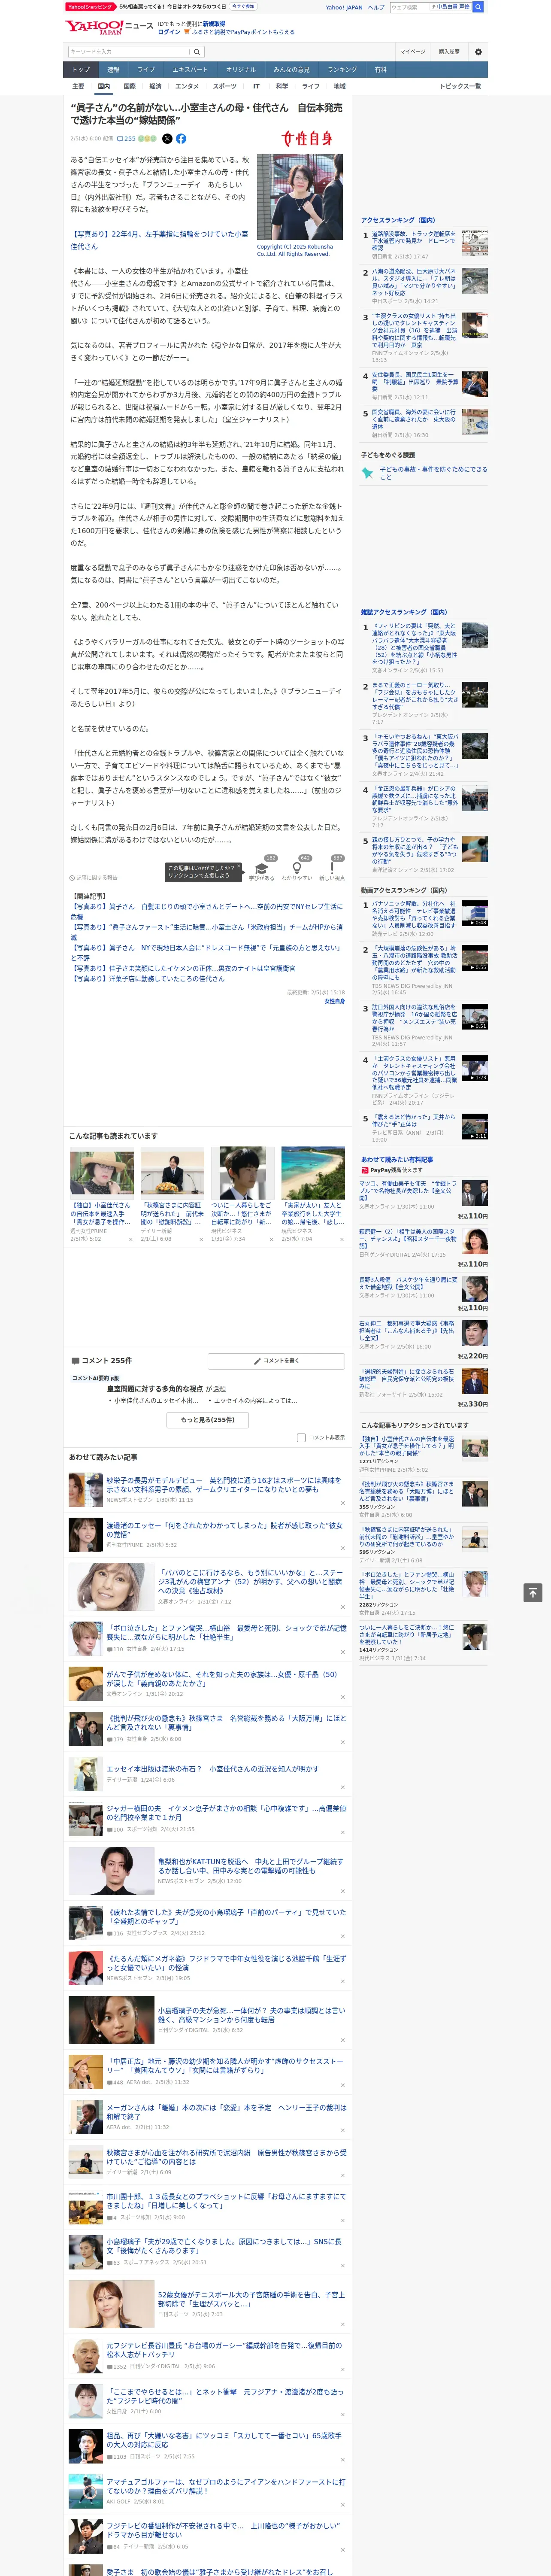This screenshot has width=551, height=2576.
Task: Open the トピックス一覧 link
Action: (x=460, y=86)
